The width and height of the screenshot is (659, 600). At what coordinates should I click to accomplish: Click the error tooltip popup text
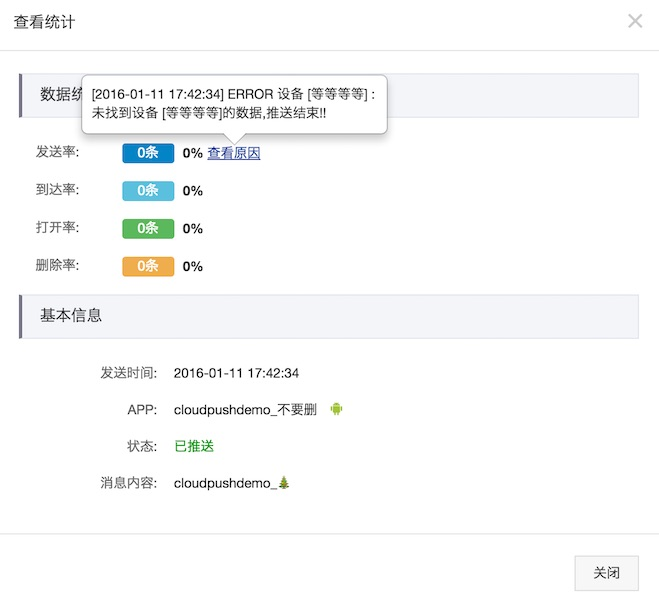[232, 103]
